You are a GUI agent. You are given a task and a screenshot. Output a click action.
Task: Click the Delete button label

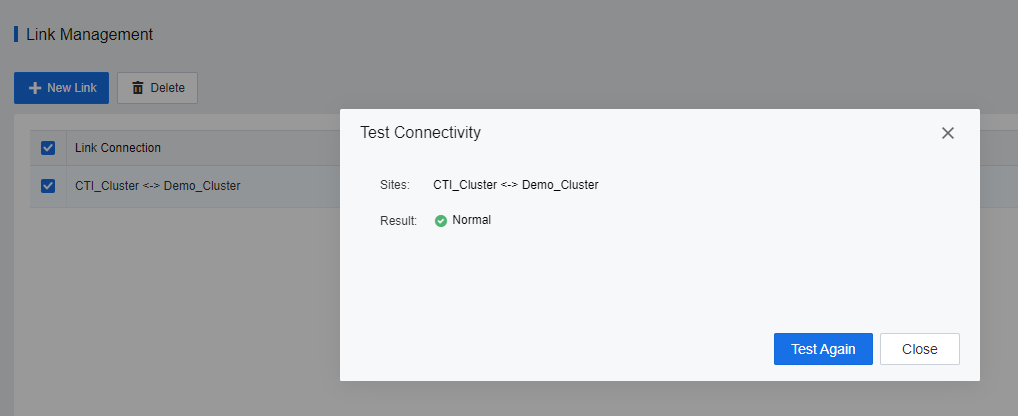click(167, 88)
